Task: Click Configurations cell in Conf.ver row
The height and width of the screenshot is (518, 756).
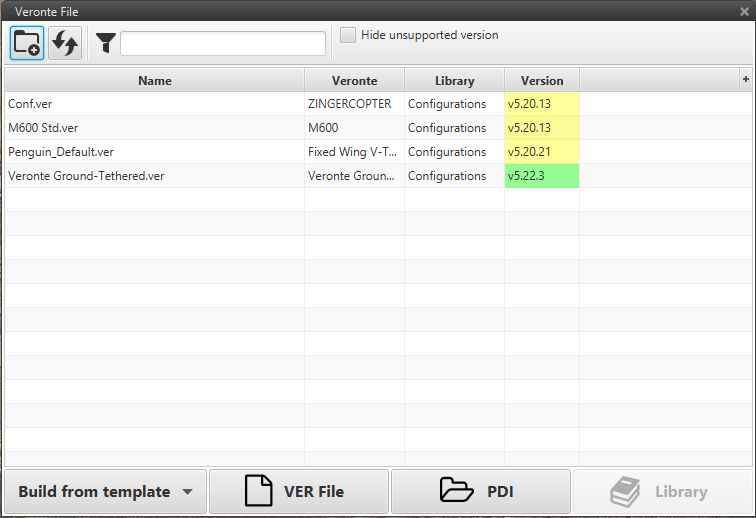Action: [x=455, y=104]
